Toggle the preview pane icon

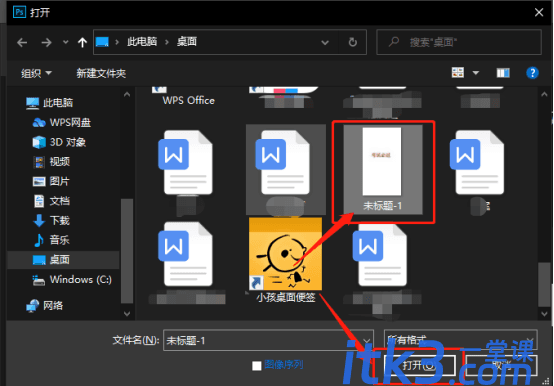[503, 73]
